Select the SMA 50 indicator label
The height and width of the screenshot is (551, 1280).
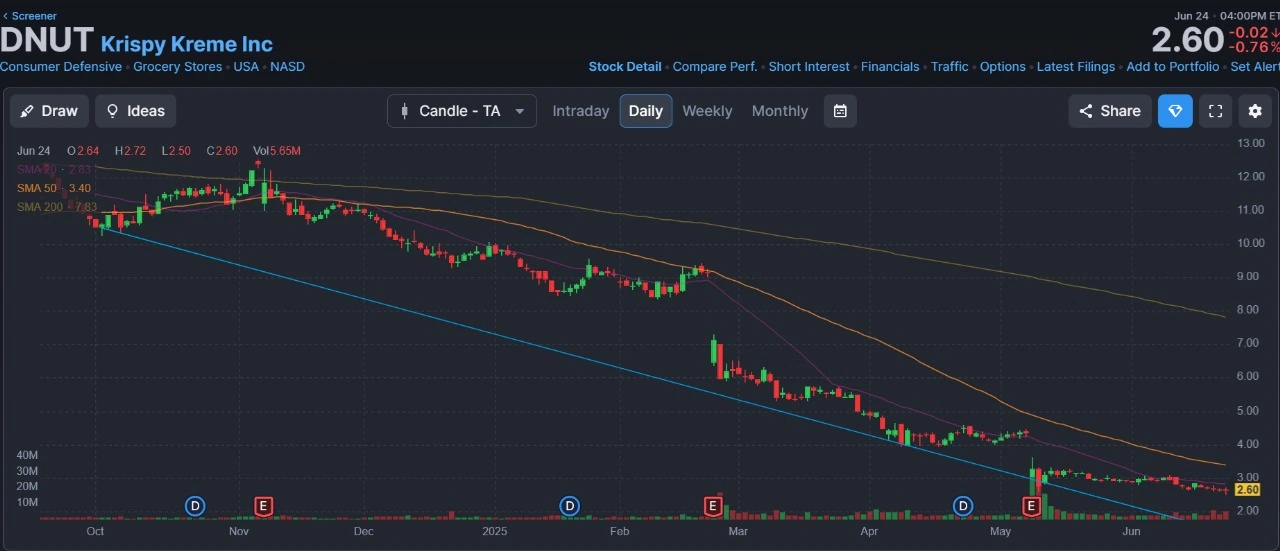[54, 188]
